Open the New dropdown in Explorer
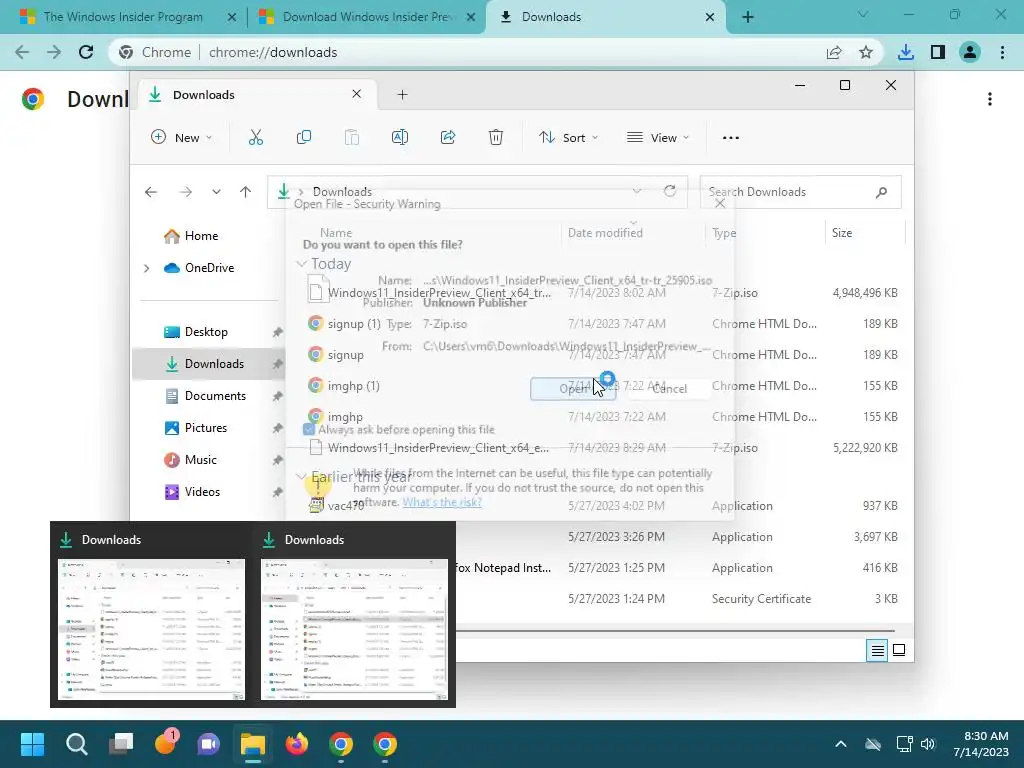This screenshot has width=1024, height=768. [182, 138]
